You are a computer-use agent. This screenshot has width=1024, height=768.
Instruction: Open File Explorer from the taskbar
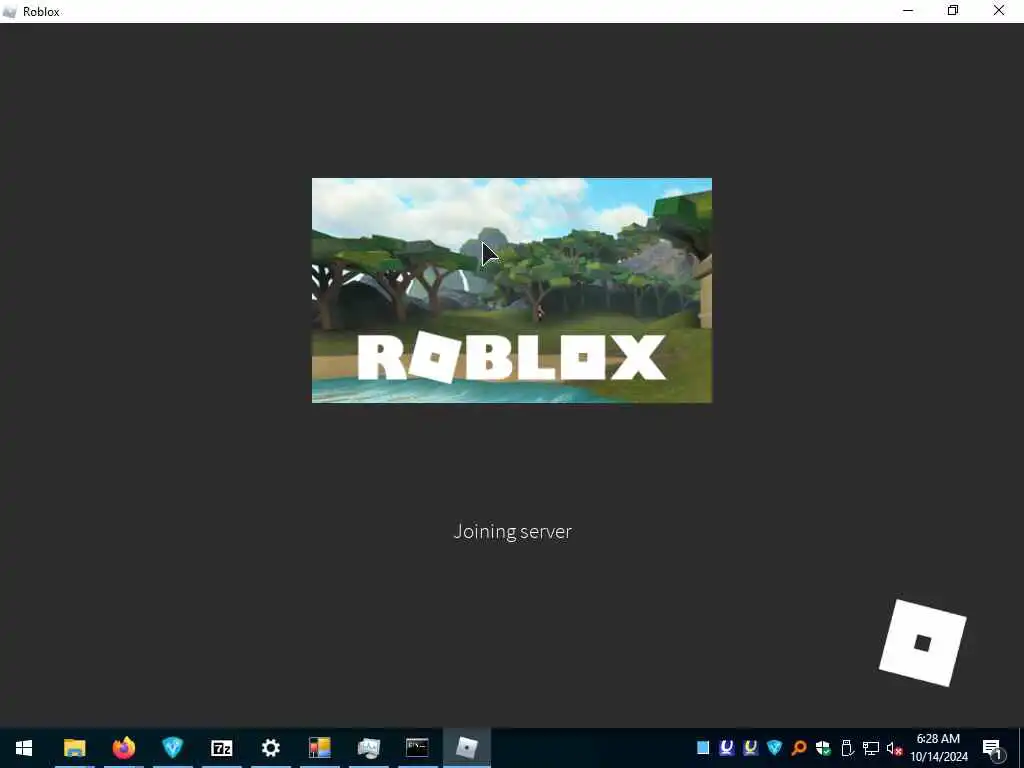click(74, 748)
